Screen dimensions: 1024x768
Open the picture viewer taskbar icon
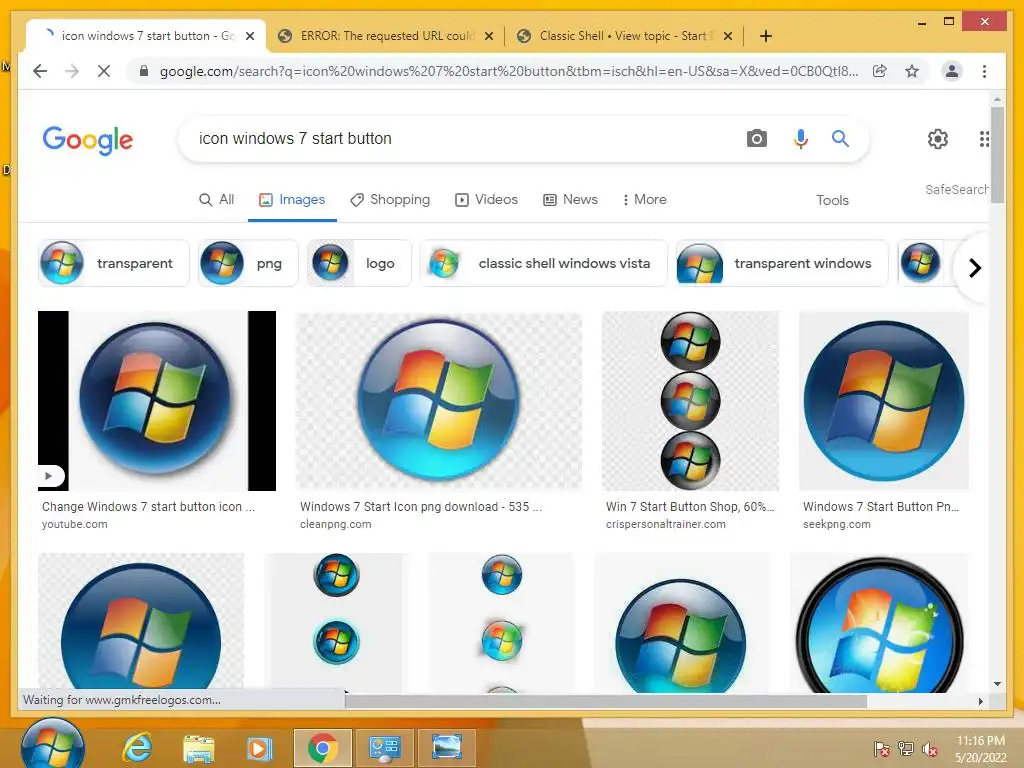[446, 748]
